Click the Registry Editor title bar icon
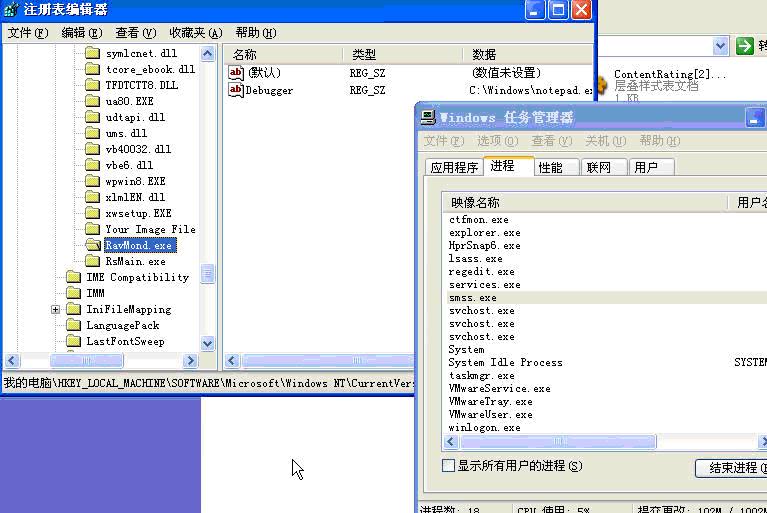Screen dimensions: 767x513 pyautogui.click(x=11, y=9)
